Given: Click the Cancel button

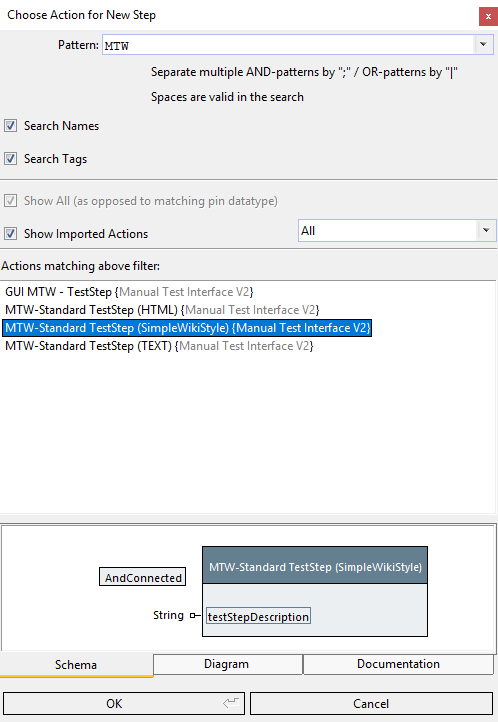Looking at the screenshot, I should pyautogui.click(x=371, y=704).
